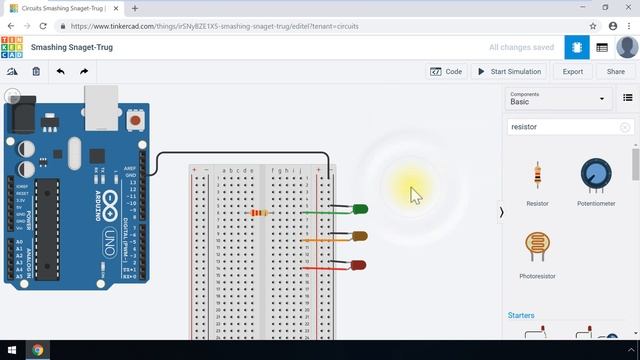The width and height of the screenshot is (640, 360).
Task: Bookmark this page with the star
Action: 593,26
